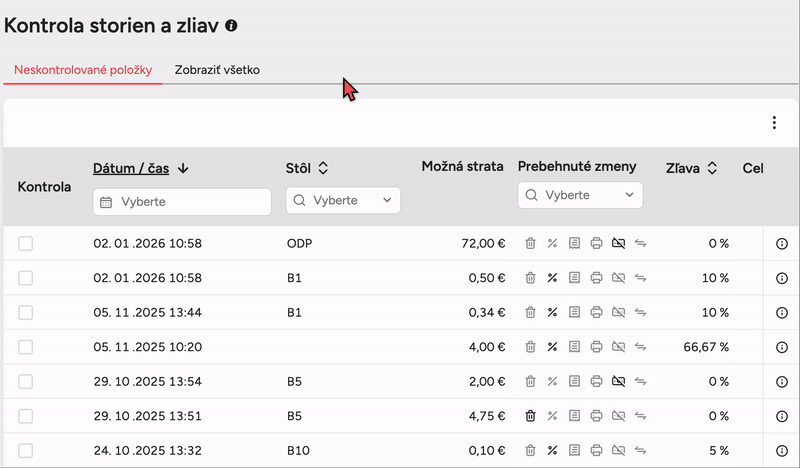Open the info detail for the ODP row
Viewport: 800px width, 468px height.
[x=782, y=243]
